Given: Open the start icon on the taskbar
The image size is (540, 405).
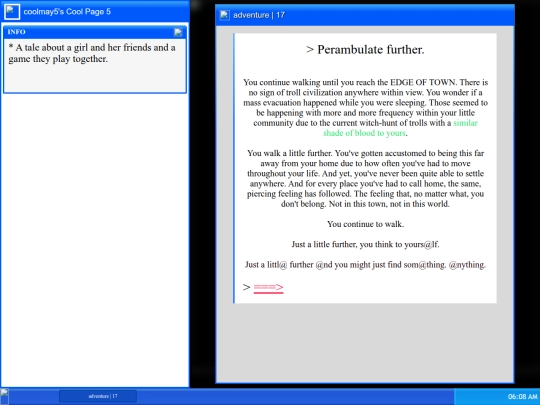Looking at the screenshot, I should [x=4, y=396].
